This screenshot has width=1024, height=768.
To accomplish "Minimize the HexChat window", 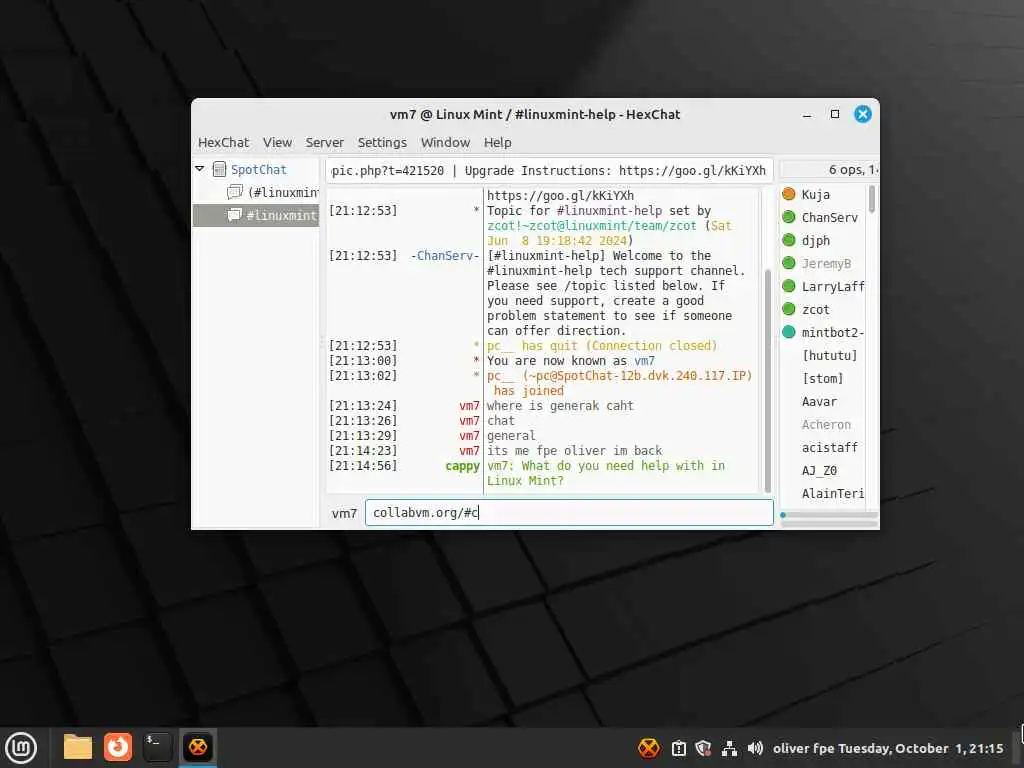I will pos(807,114).
